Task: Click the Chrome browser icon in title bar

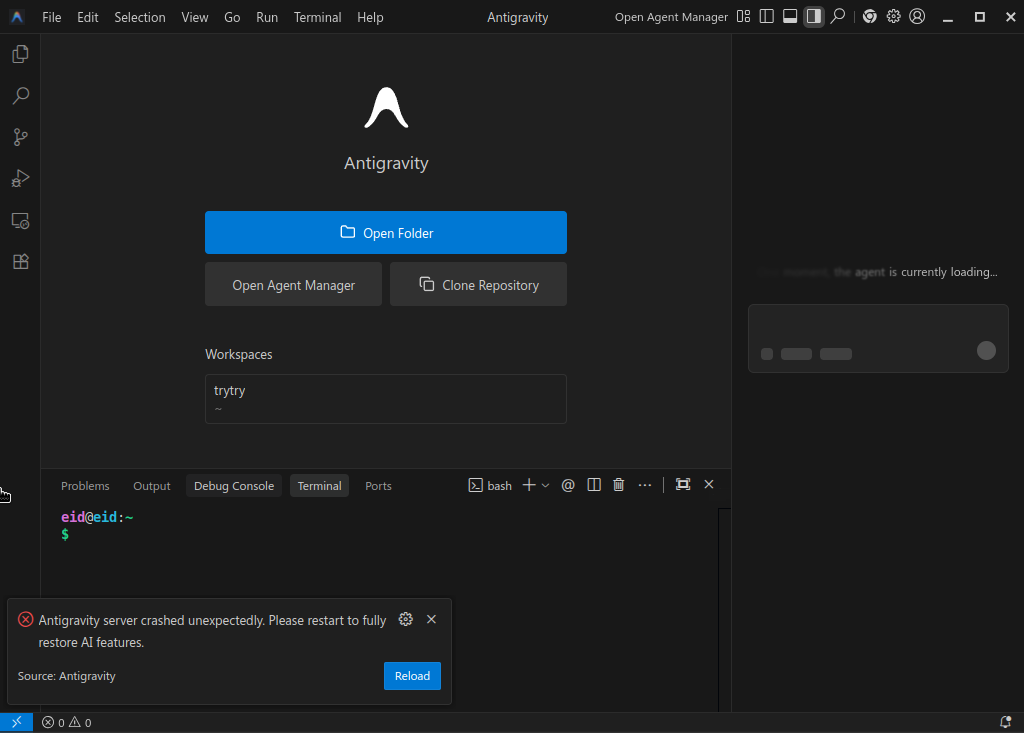Action: click(x=870, y=17)
